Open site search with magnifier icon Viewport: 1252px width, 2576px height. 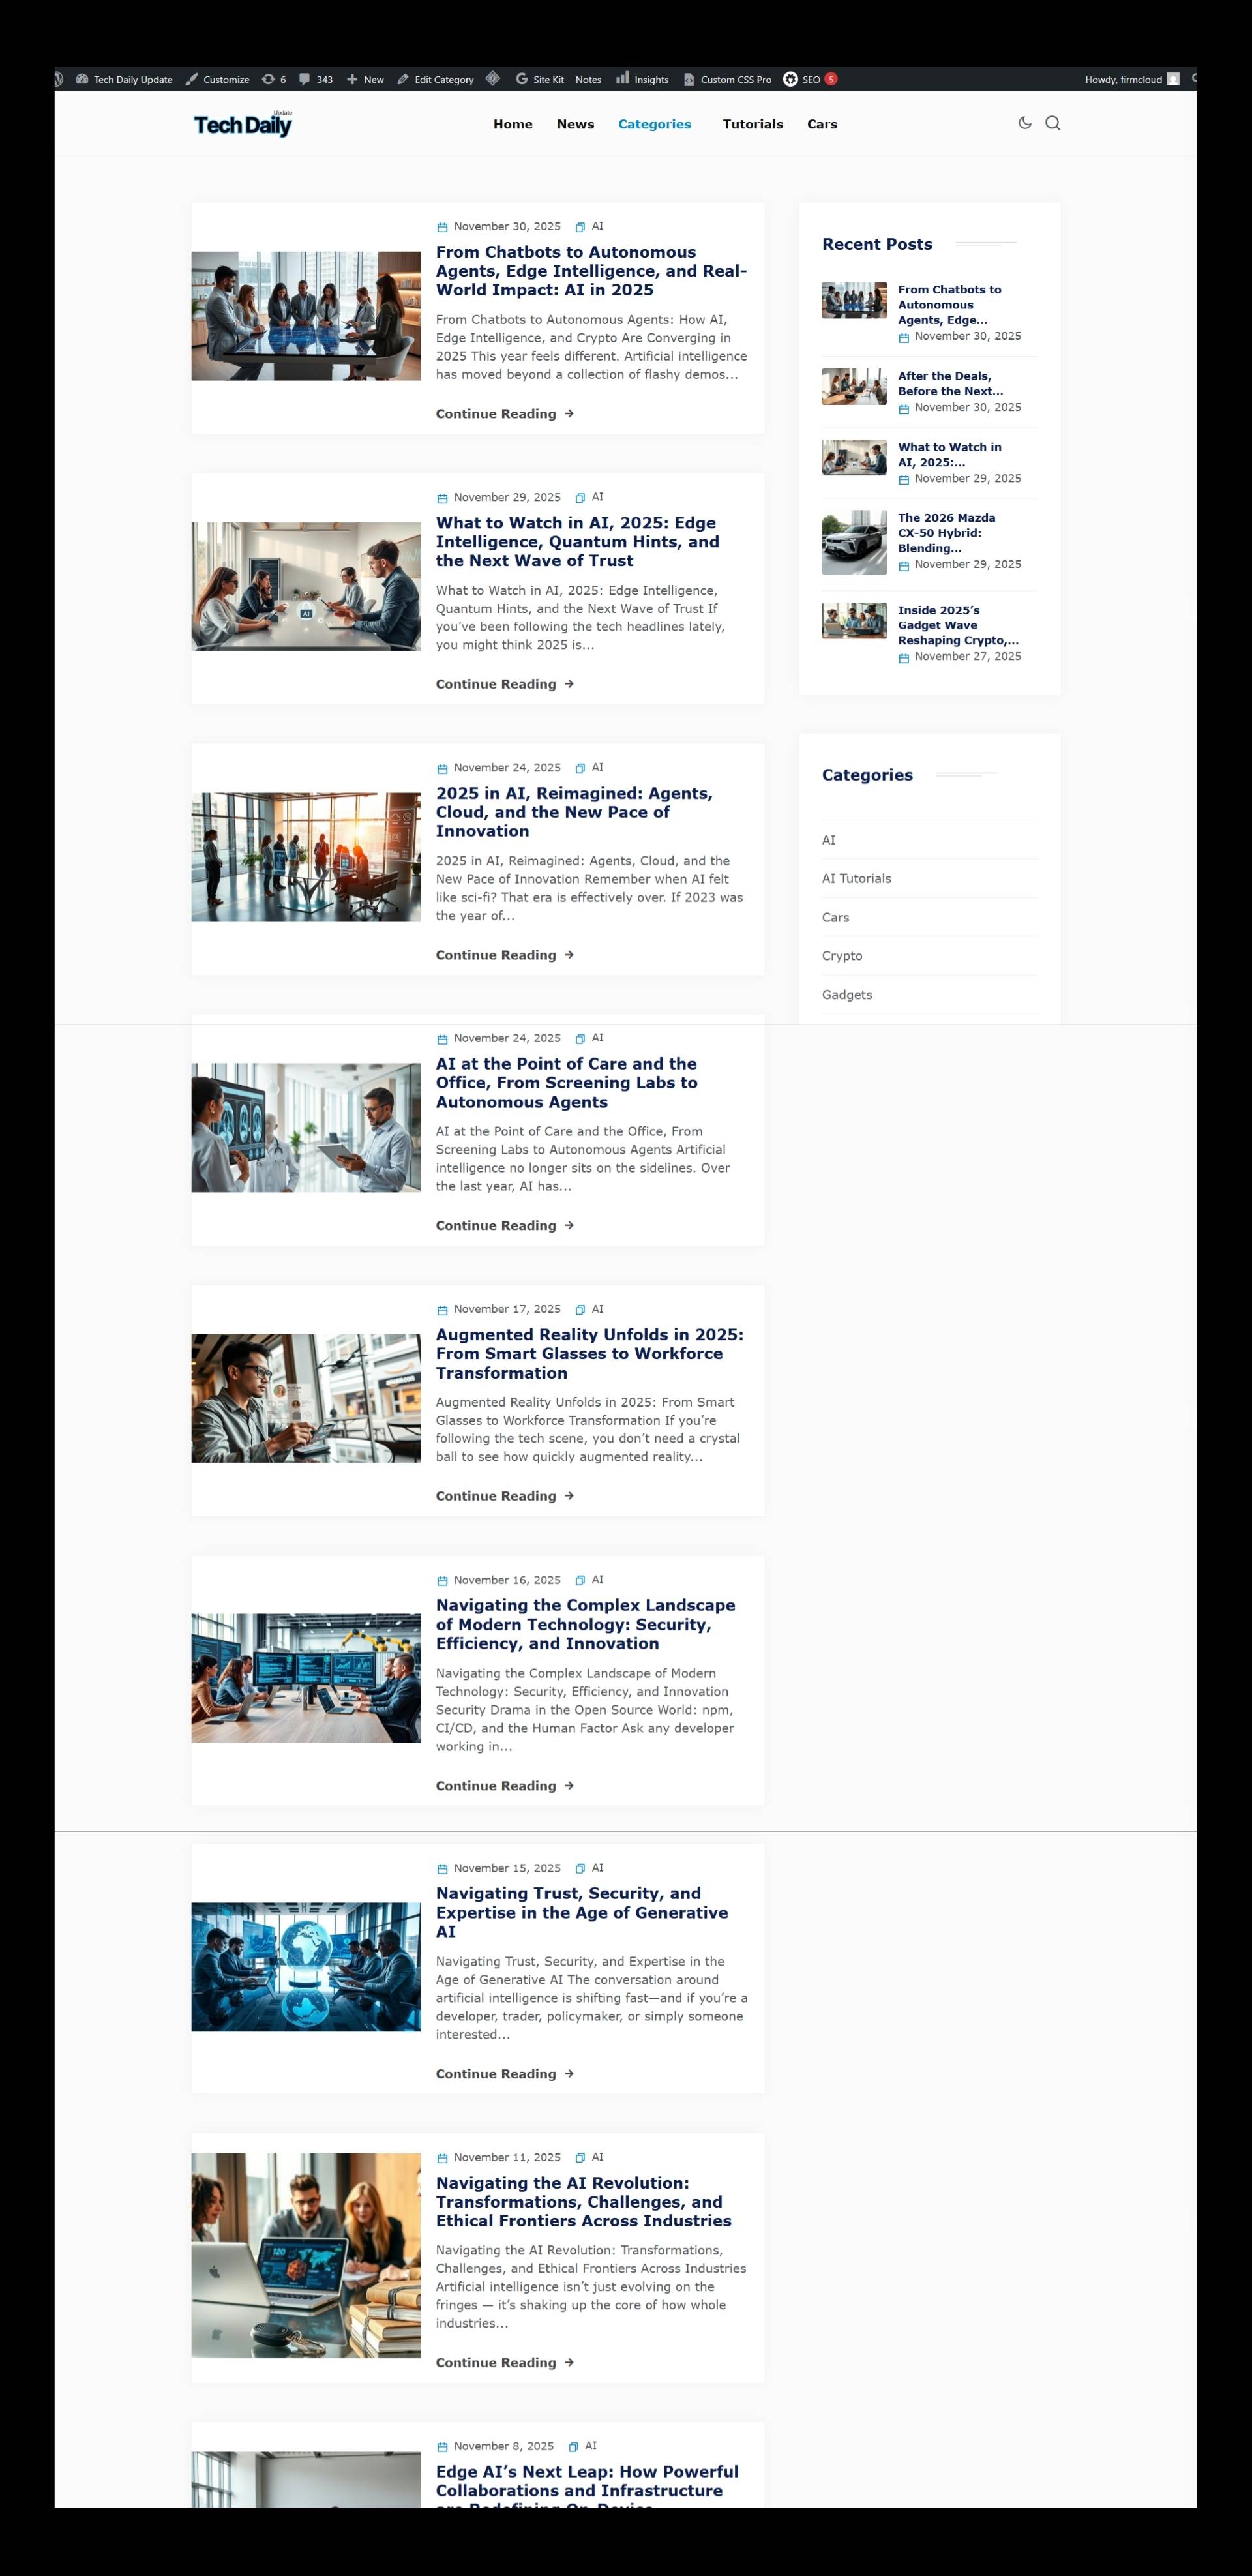click(1053, 123)
